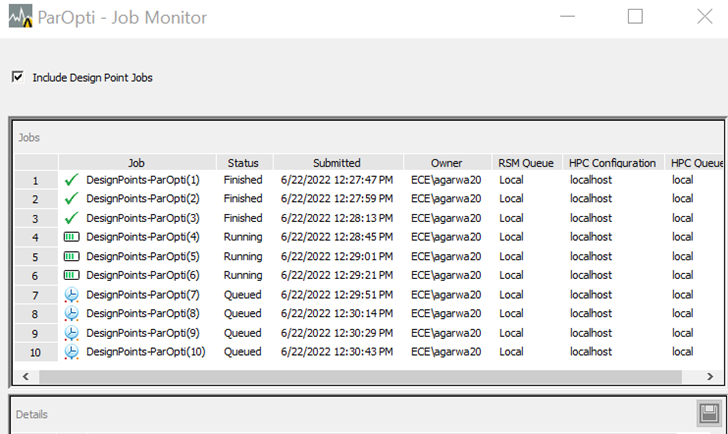The width and height of the screenshot is (728, 434).
Task: Click the left arrow of horizontal scrollbar
Action: (26, 376)
